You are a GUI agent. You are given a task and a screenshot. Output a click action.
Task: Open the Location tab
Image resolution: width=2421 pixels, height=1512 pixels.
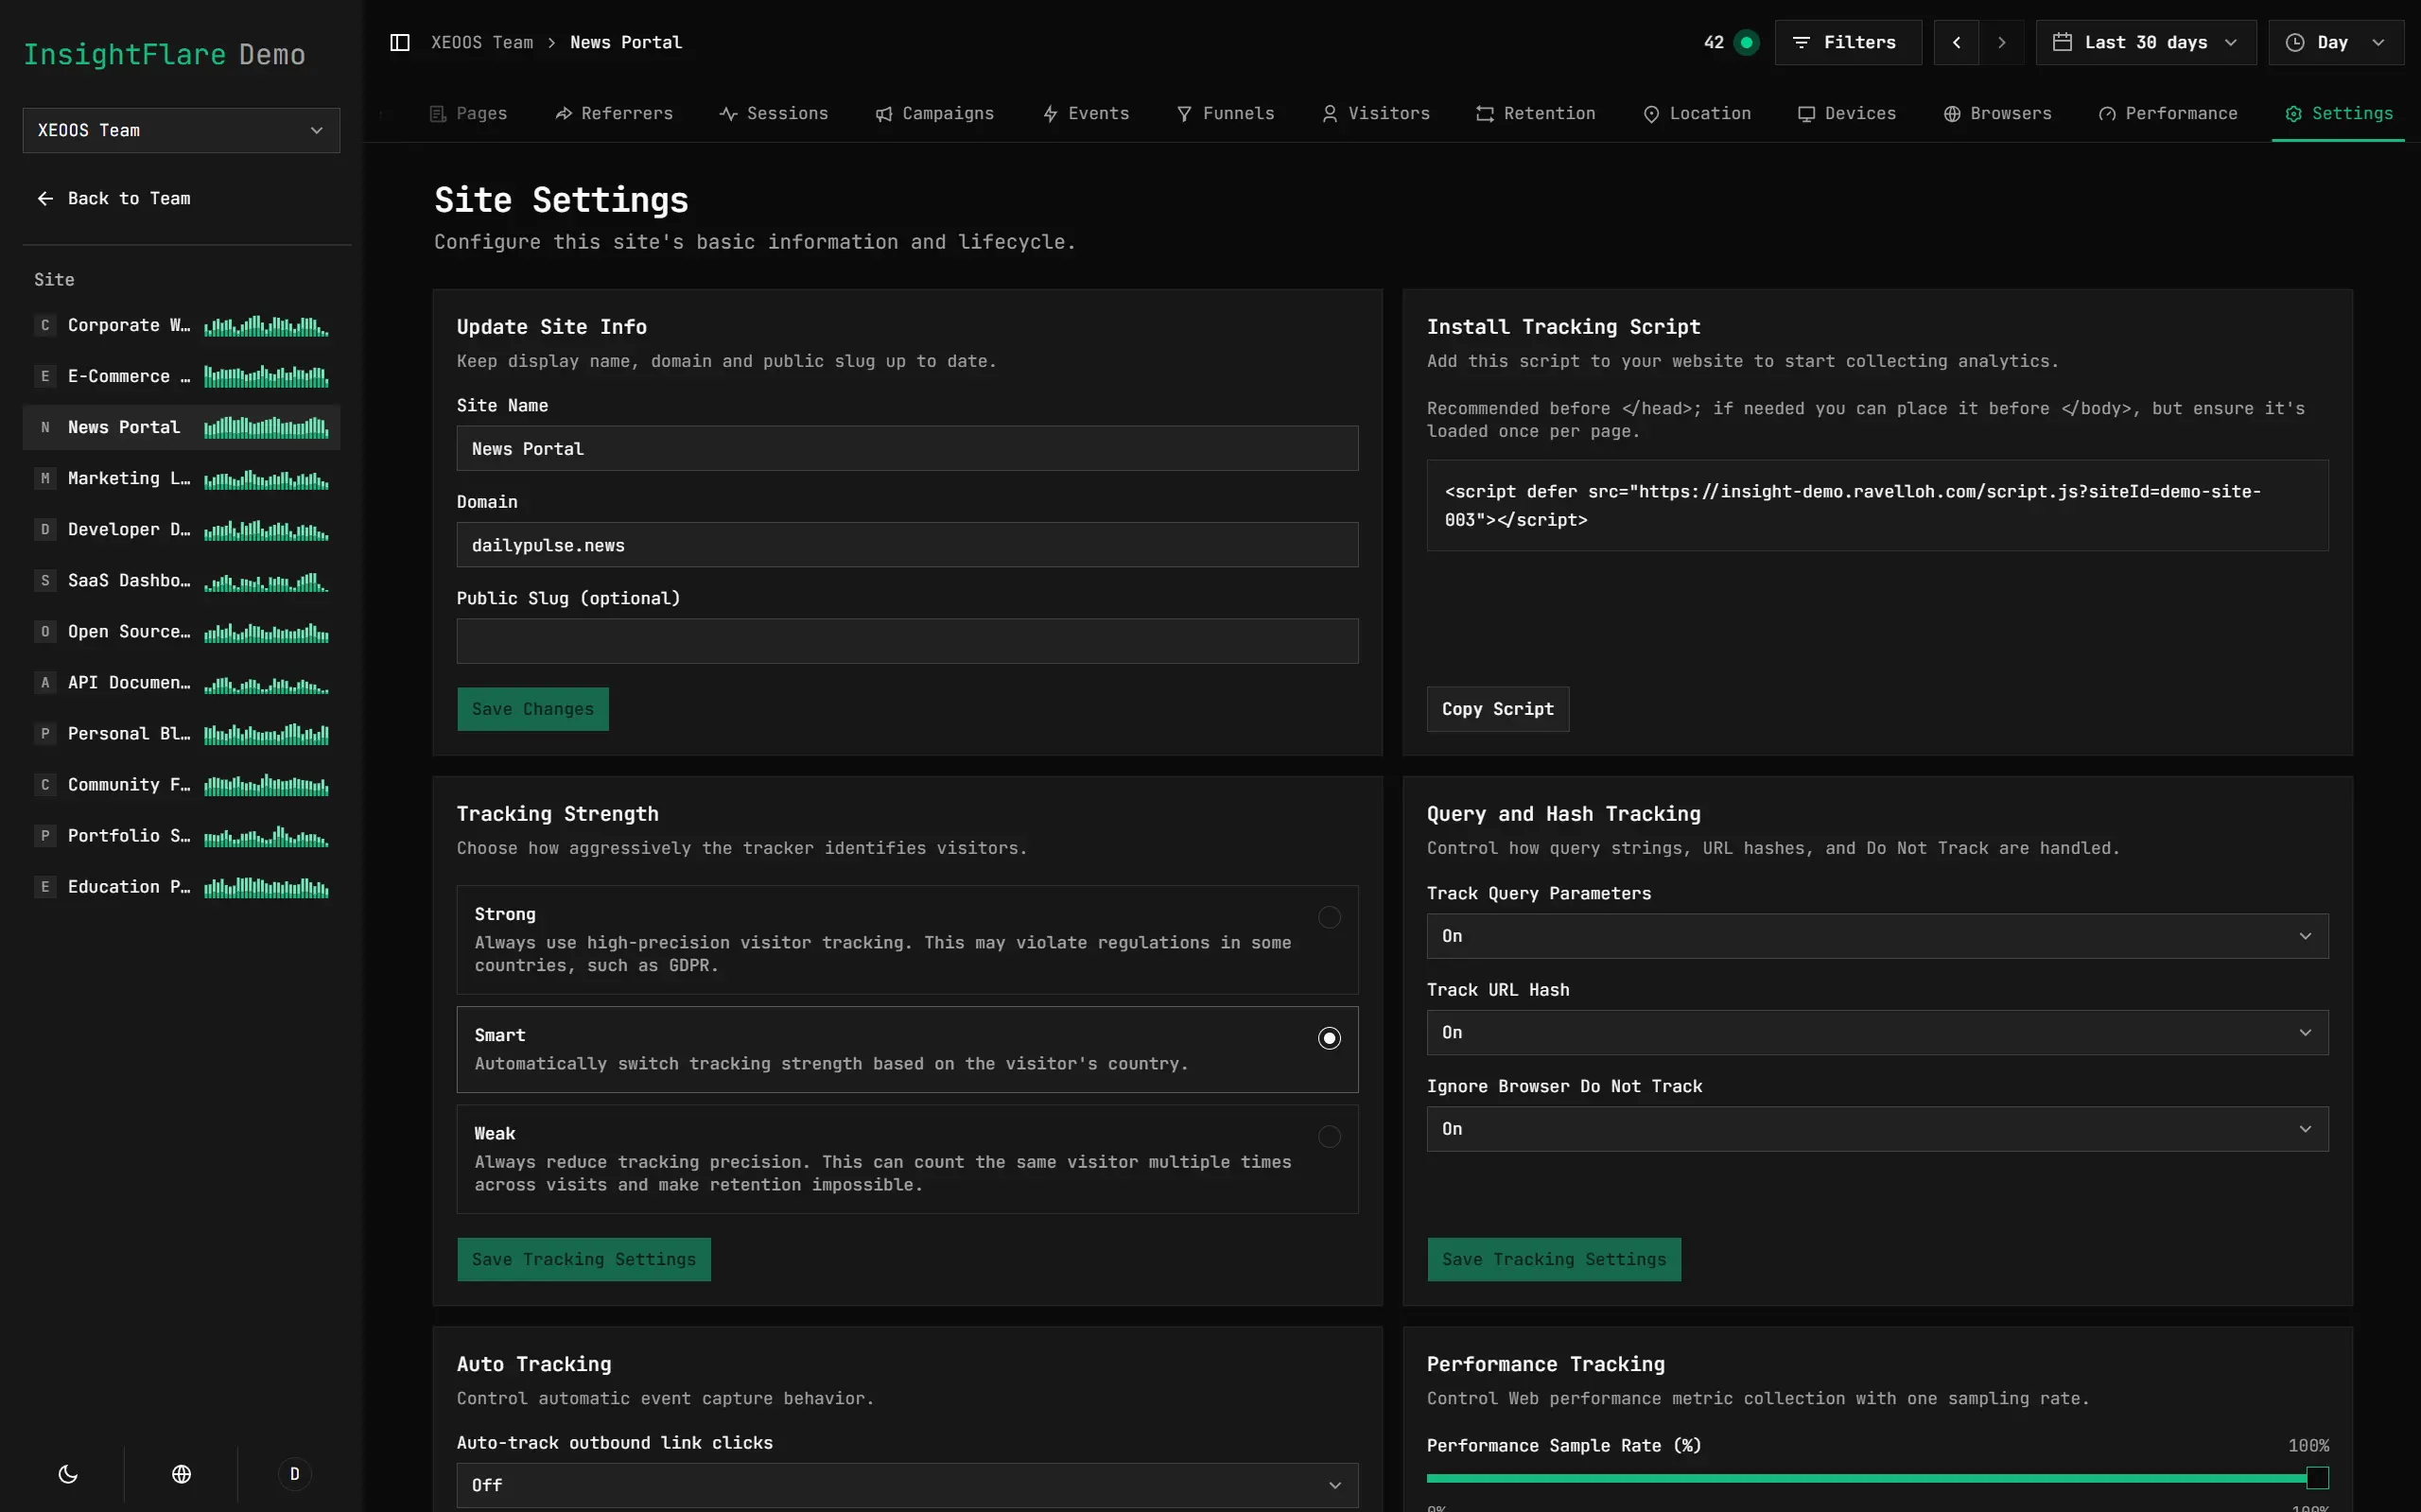coord(1698,114)
